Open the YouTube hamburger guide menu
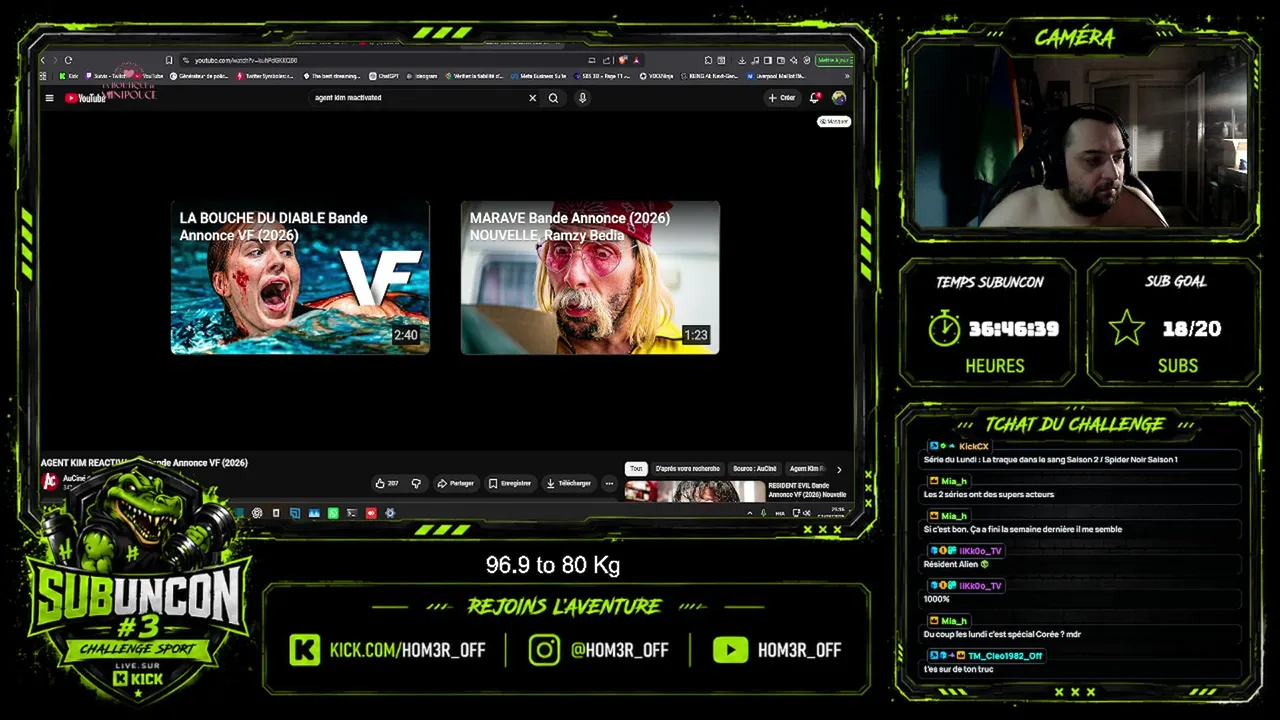The image size is (1280, 720). tap(49, 98)
